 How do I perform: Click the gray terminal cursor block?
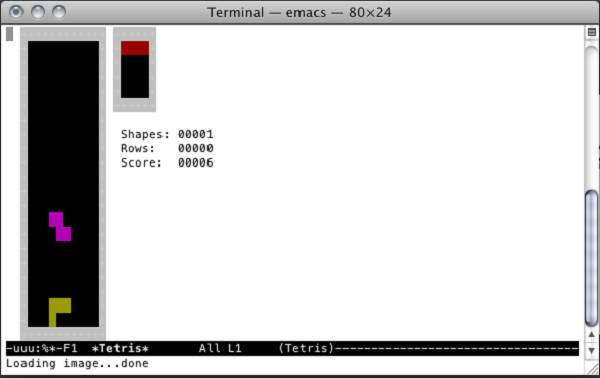click(10, 34)
